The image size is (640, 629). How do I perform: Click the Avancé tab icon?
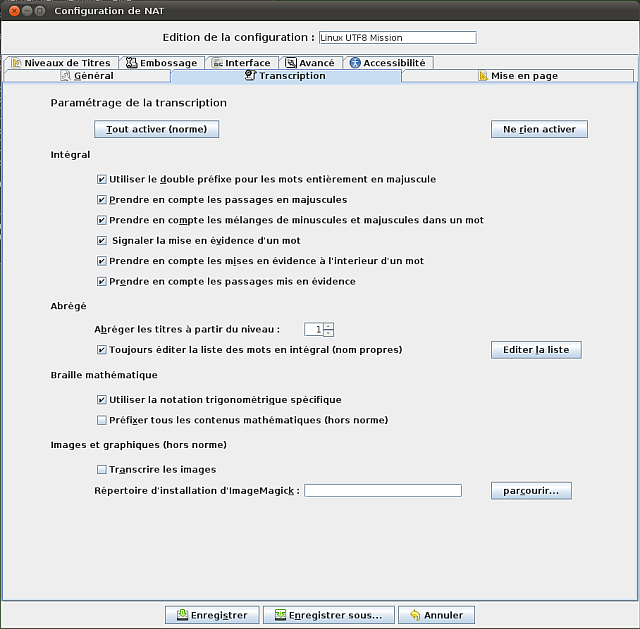tap(291, 62)
